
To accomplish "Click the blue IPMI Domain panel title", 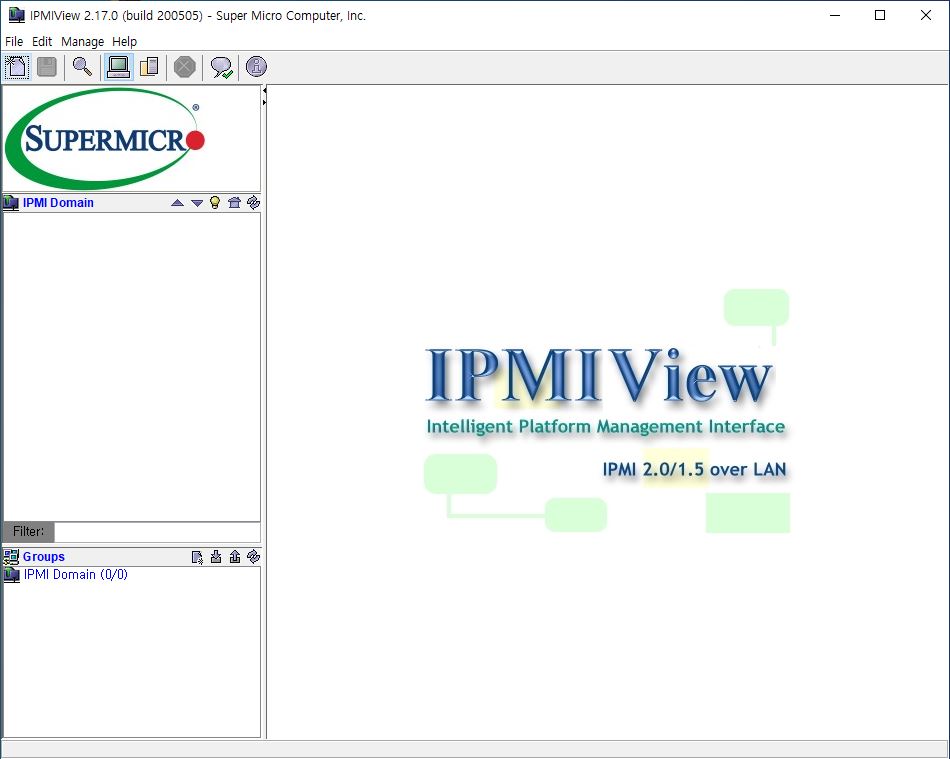I will (x=58, y=203).
